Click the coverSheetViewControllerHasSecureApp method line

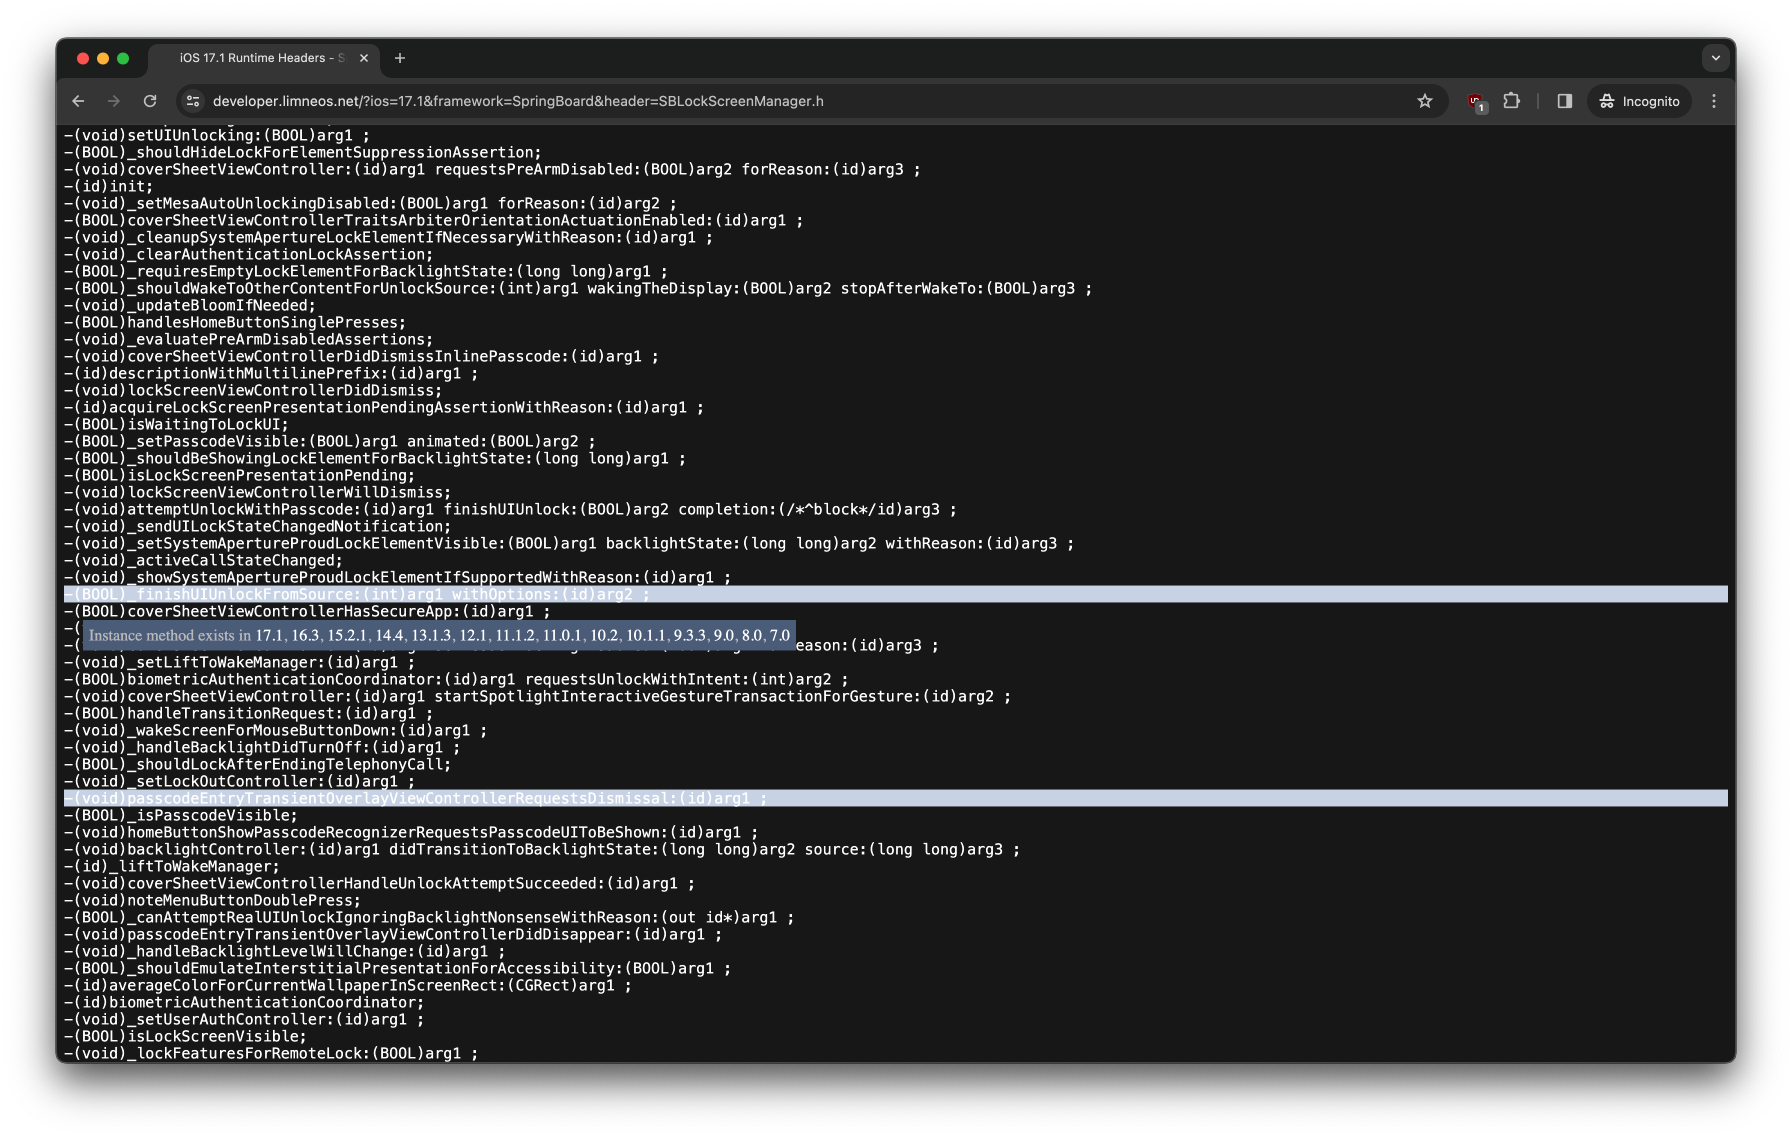click(305, 610)
